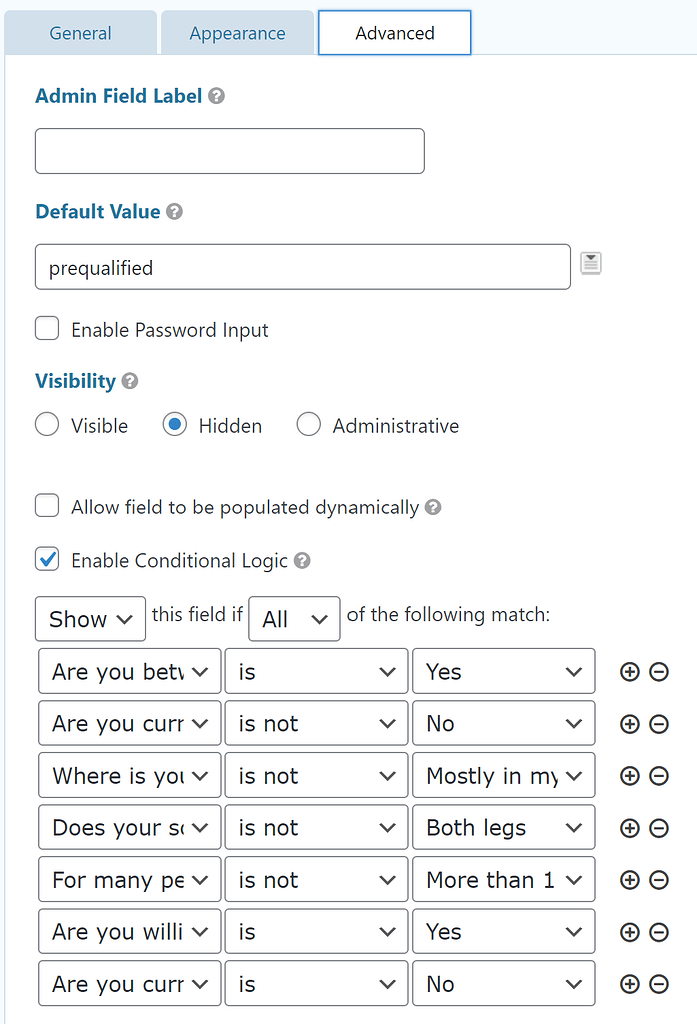Remove the 'Mostly in my' rule row
The image size is (697, 1024).
click(x=659, y=776)
